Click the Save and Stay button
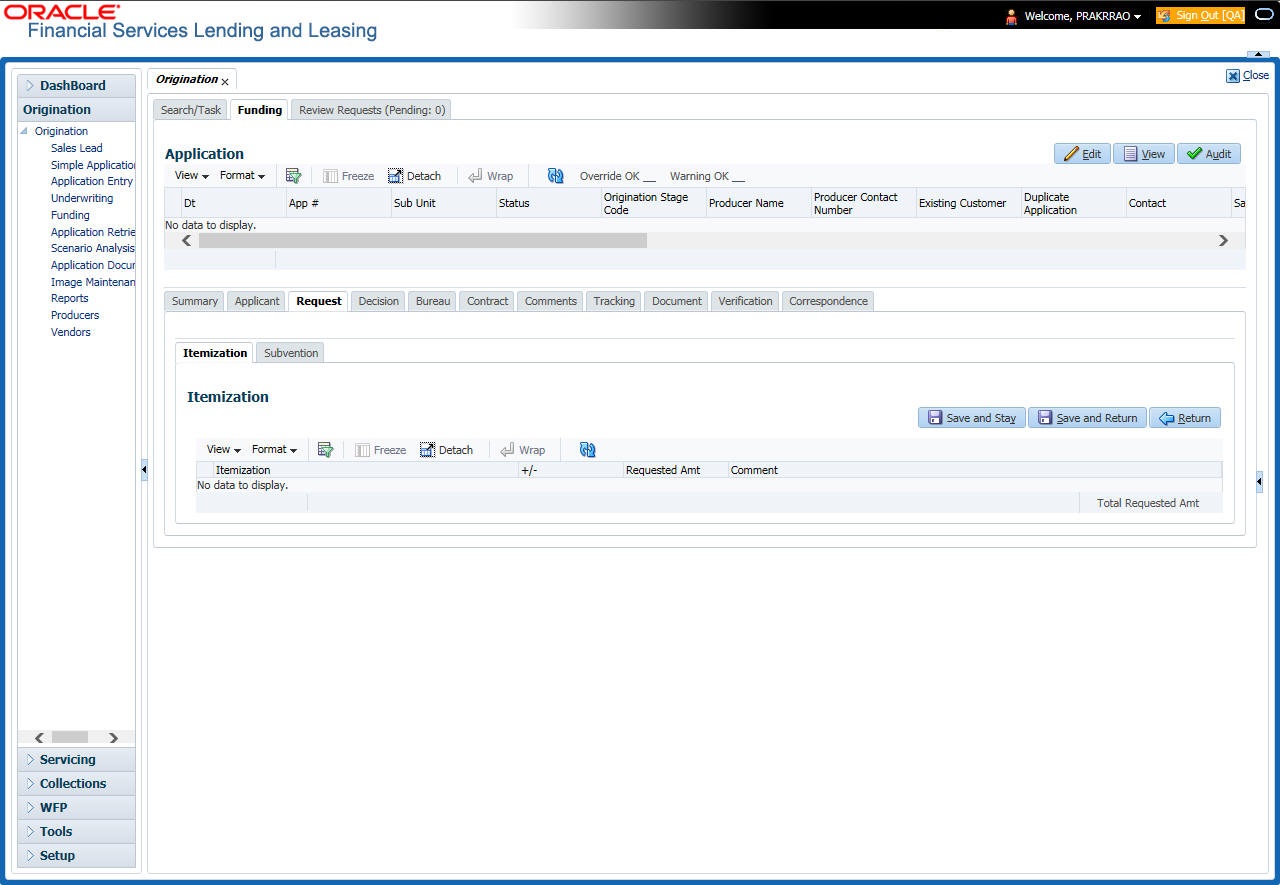 (x=972, y=418)
